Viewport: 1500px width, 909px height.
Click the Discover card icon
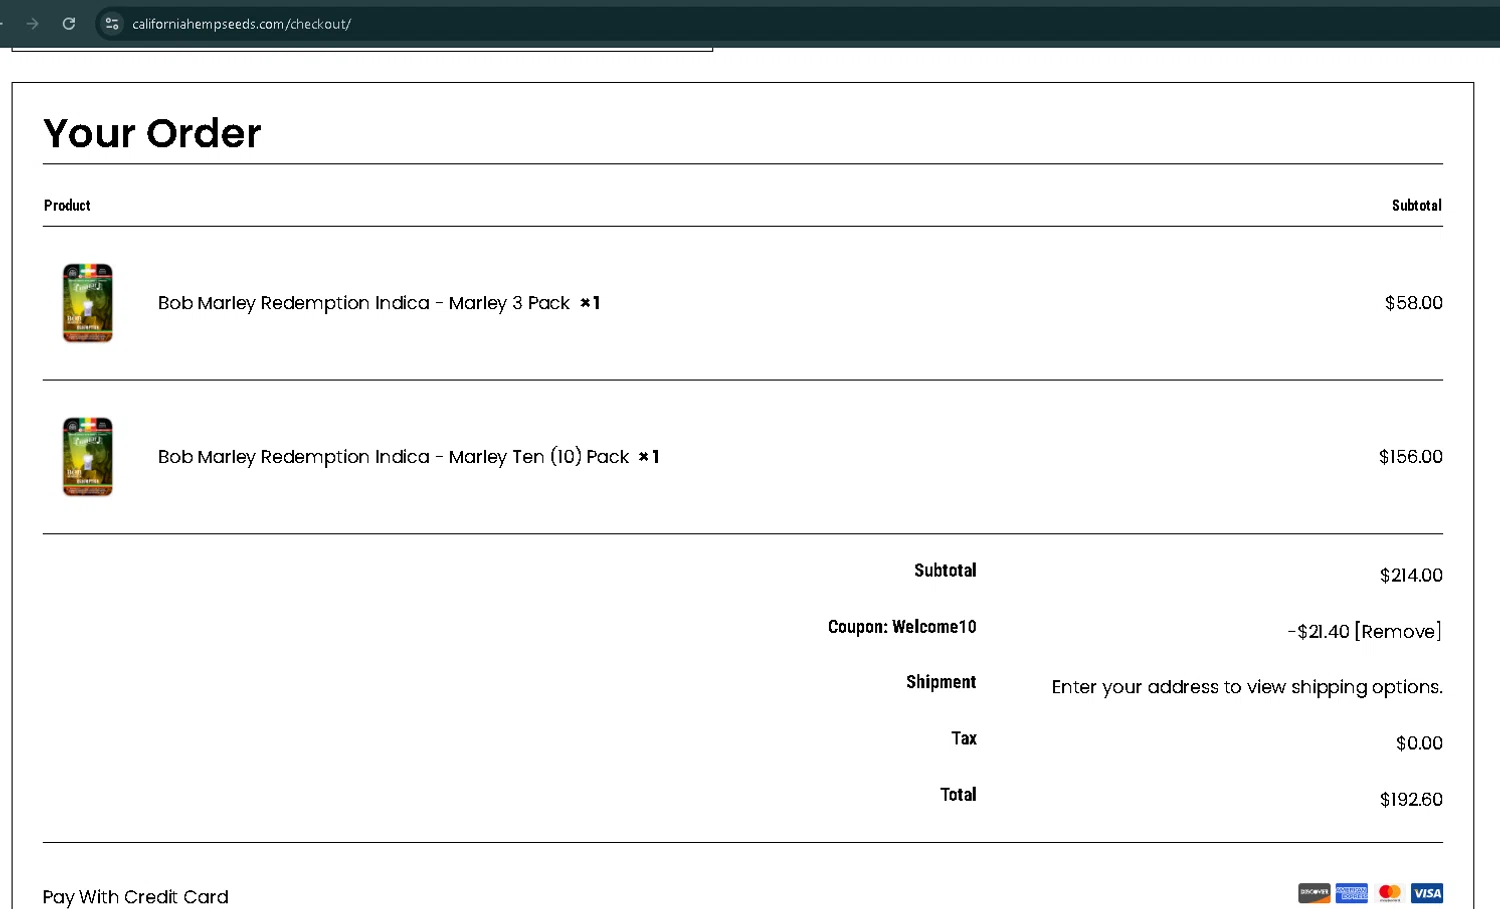tap(1314, 893)
